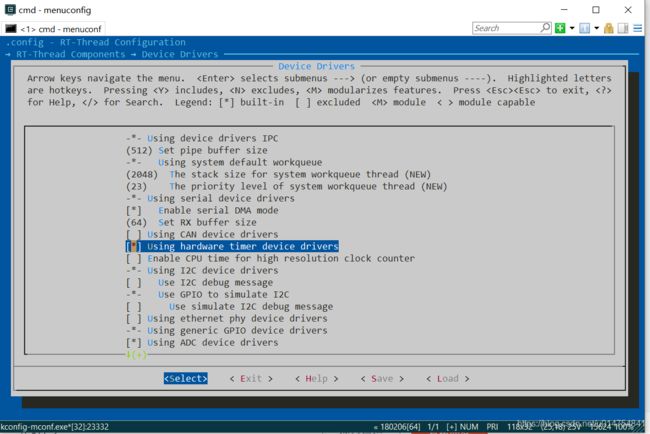Click the green new console plus icon

coord(560,28)
